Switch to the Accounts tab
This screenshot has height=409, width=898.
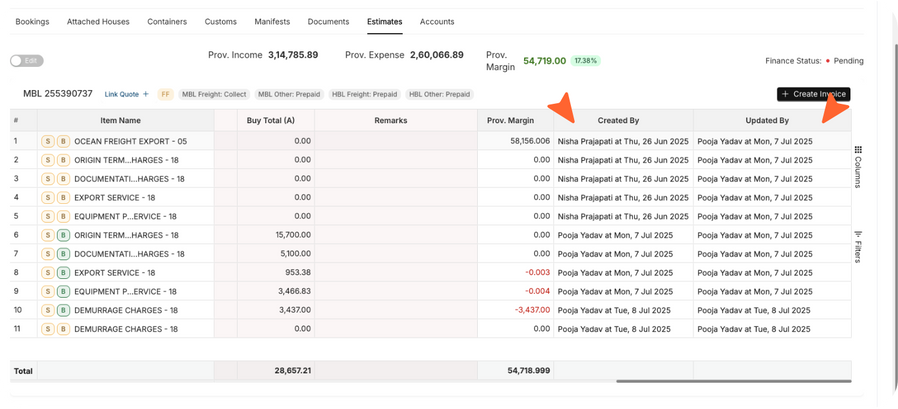click(x=437, y=22)
